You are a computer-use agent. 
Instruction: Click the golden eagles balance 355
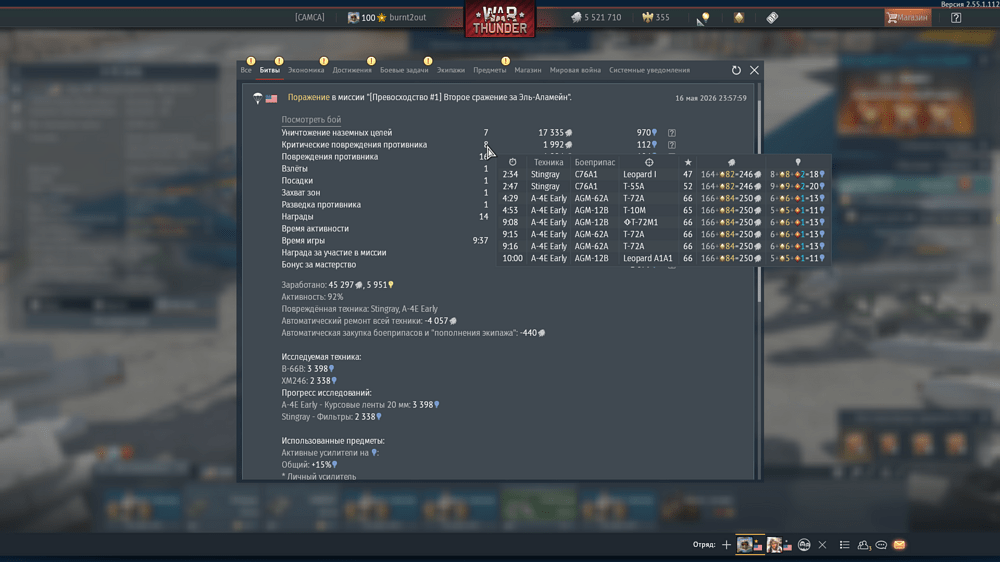(656, 17)
